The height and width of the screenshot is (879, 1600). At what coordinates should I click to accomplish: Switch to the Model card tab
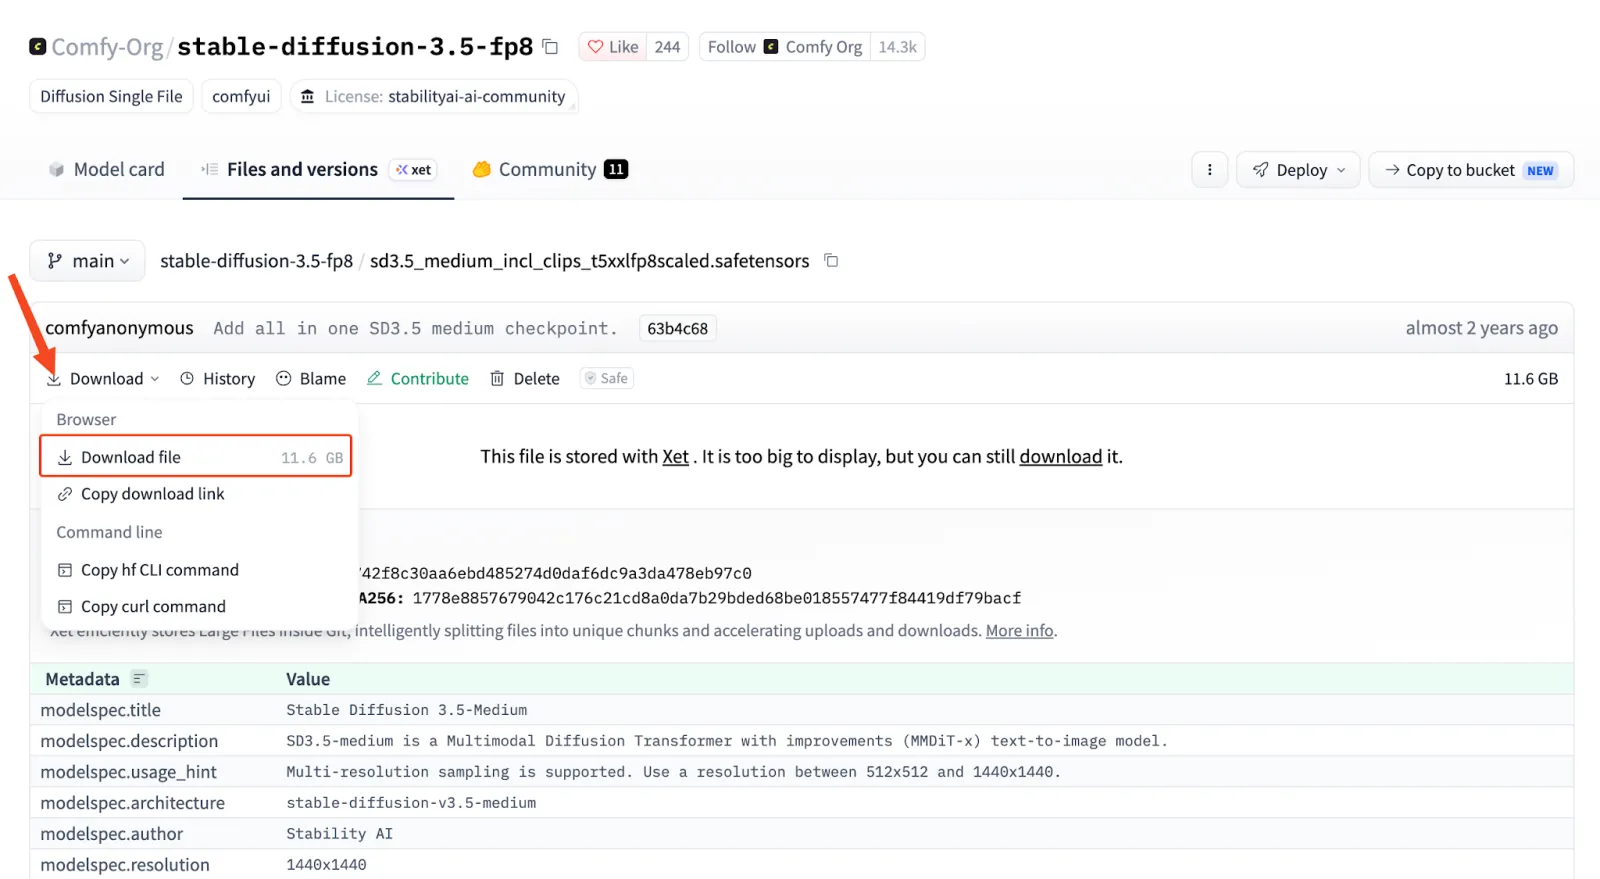(x=106, y=170)
